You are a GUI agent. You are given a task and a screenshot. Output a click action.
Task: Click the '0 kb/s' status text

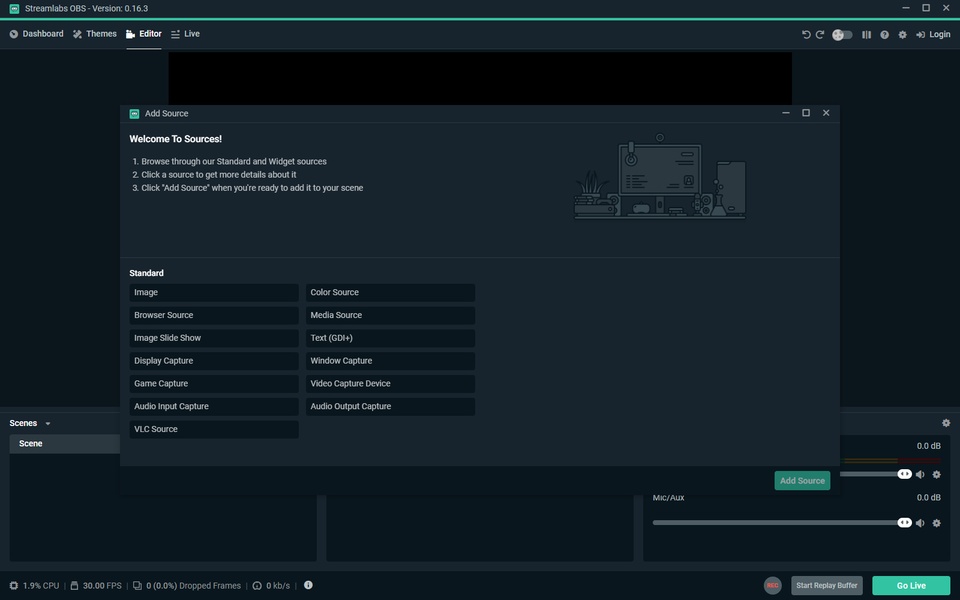pos(278,585)
